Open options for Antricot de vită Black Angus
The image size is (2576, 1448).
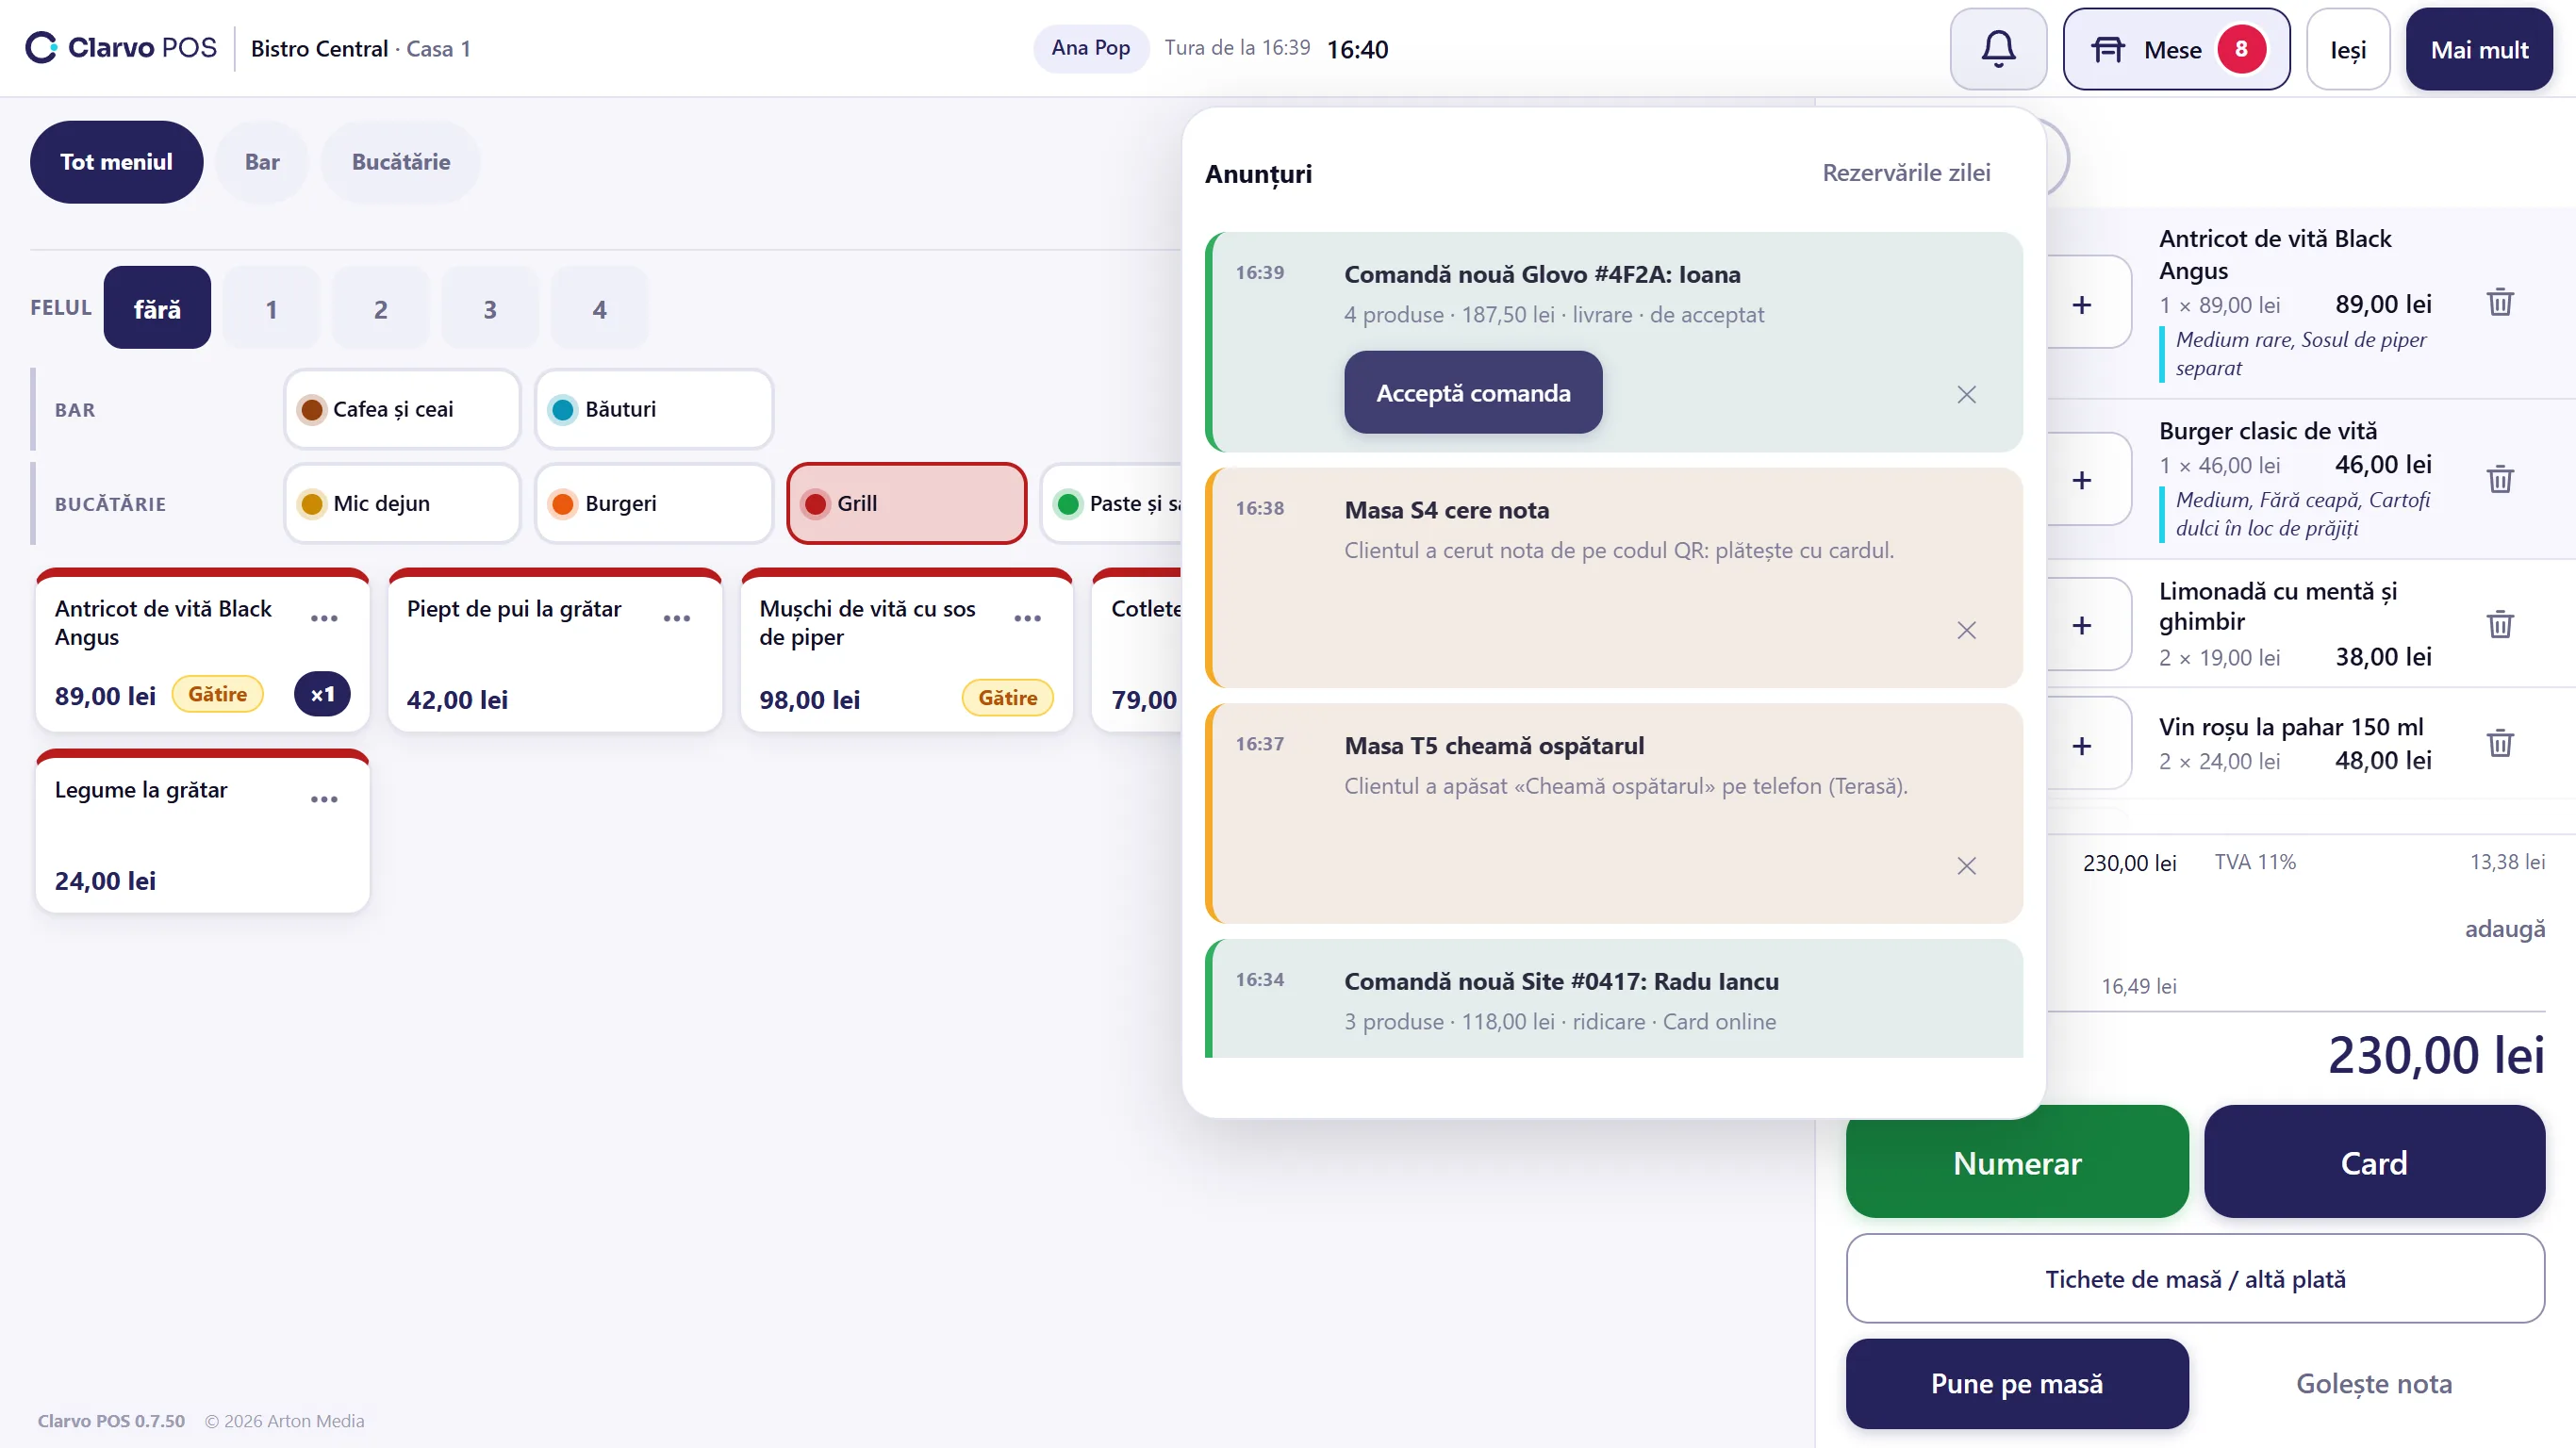pos(324,618)
